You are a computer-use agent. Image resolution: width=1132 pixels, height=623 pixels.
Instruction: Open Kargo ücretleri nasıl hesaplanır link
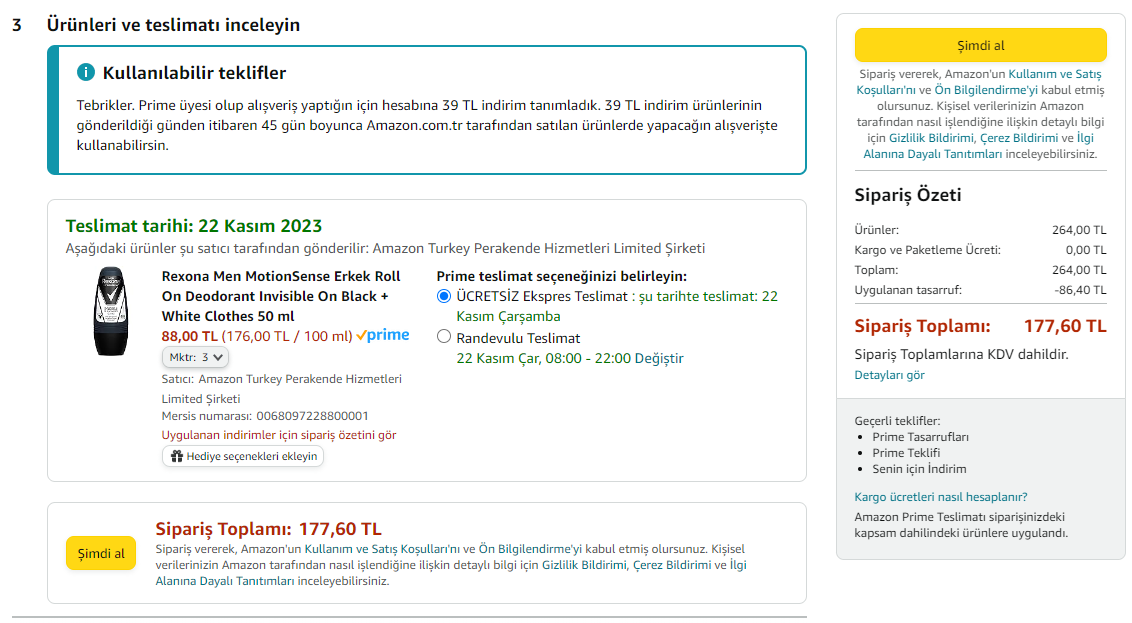click(x=940, y=497)
